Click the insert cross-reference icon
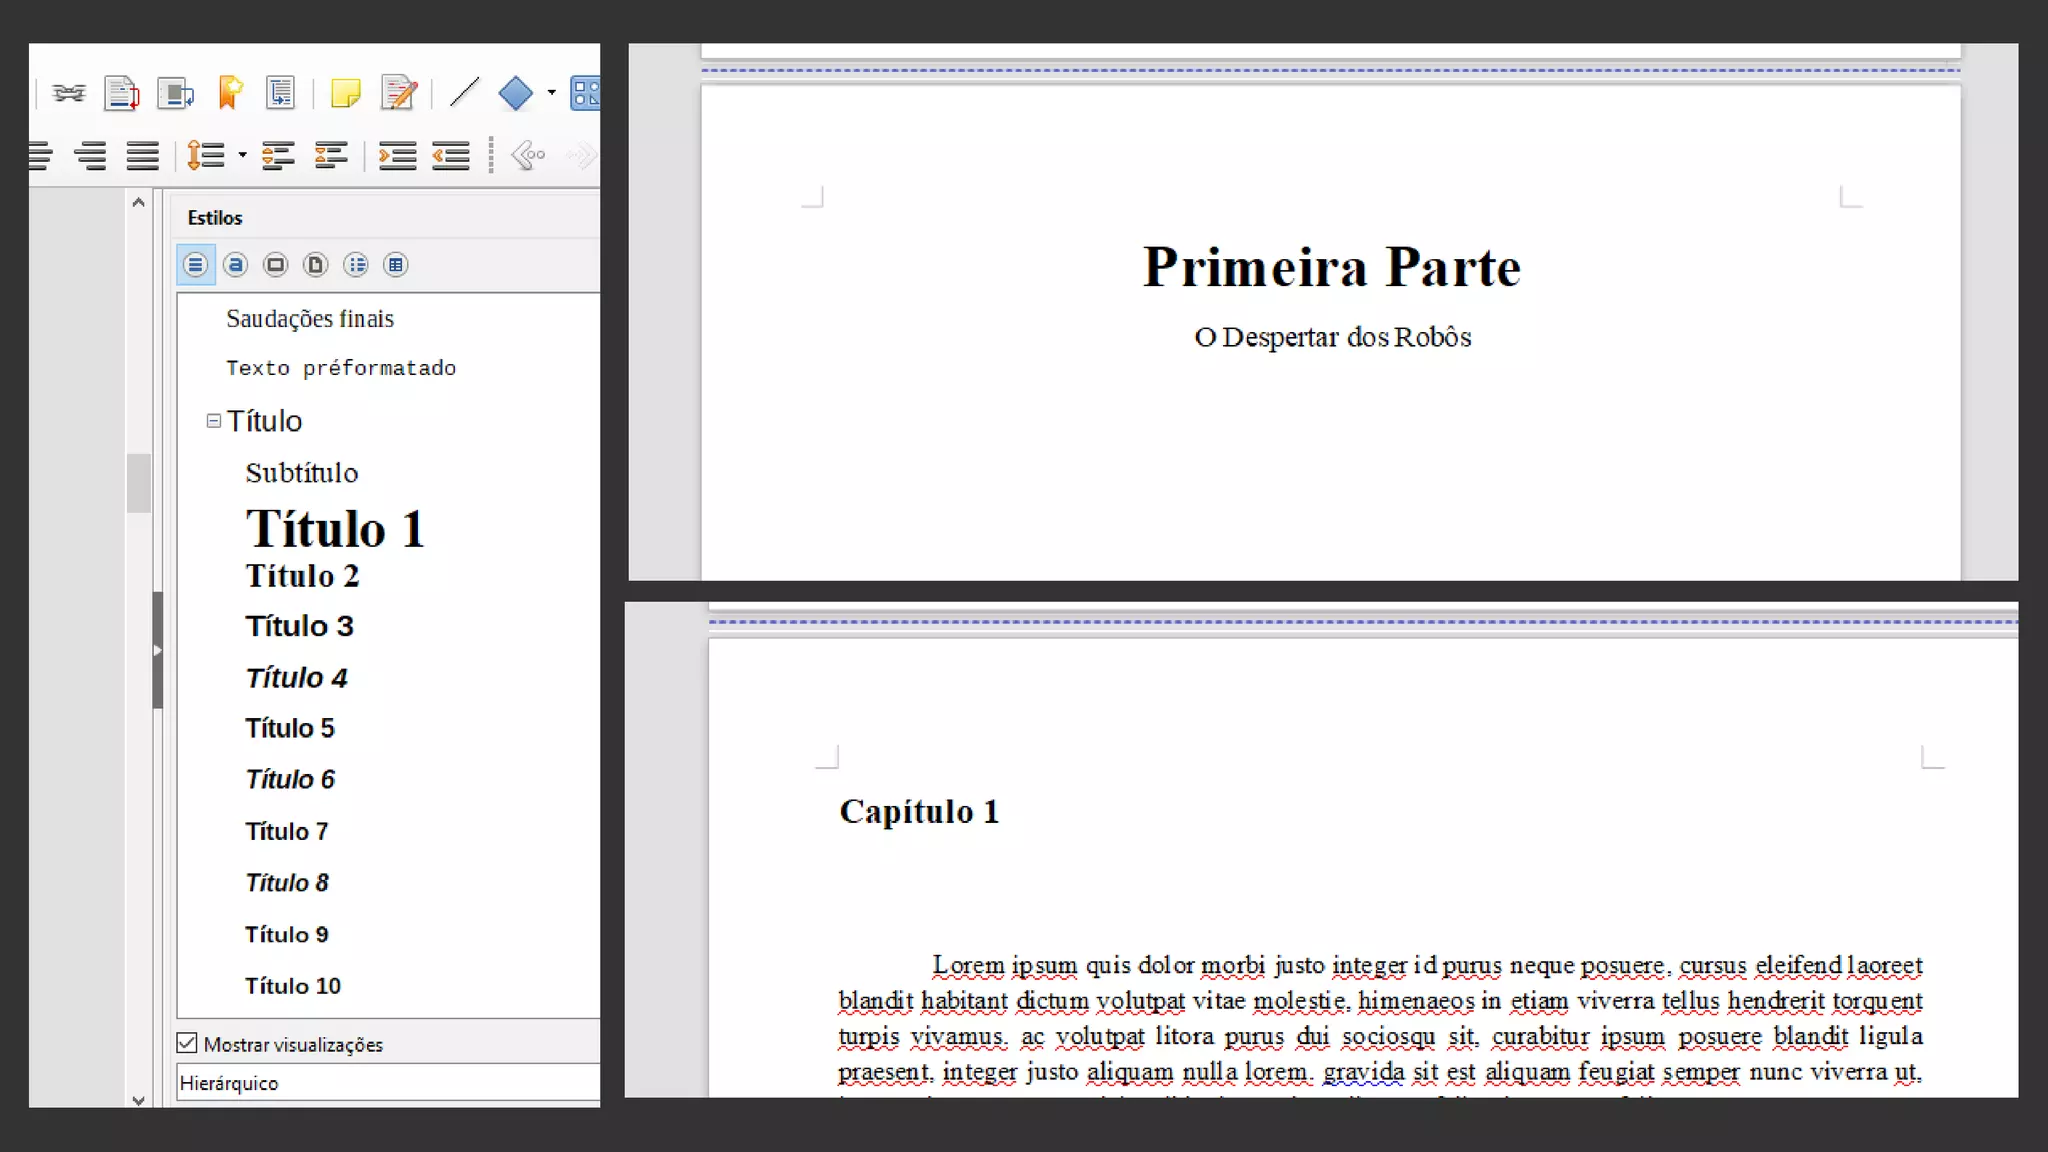This screenshot has height=1152, width=2048. (281, 93)
